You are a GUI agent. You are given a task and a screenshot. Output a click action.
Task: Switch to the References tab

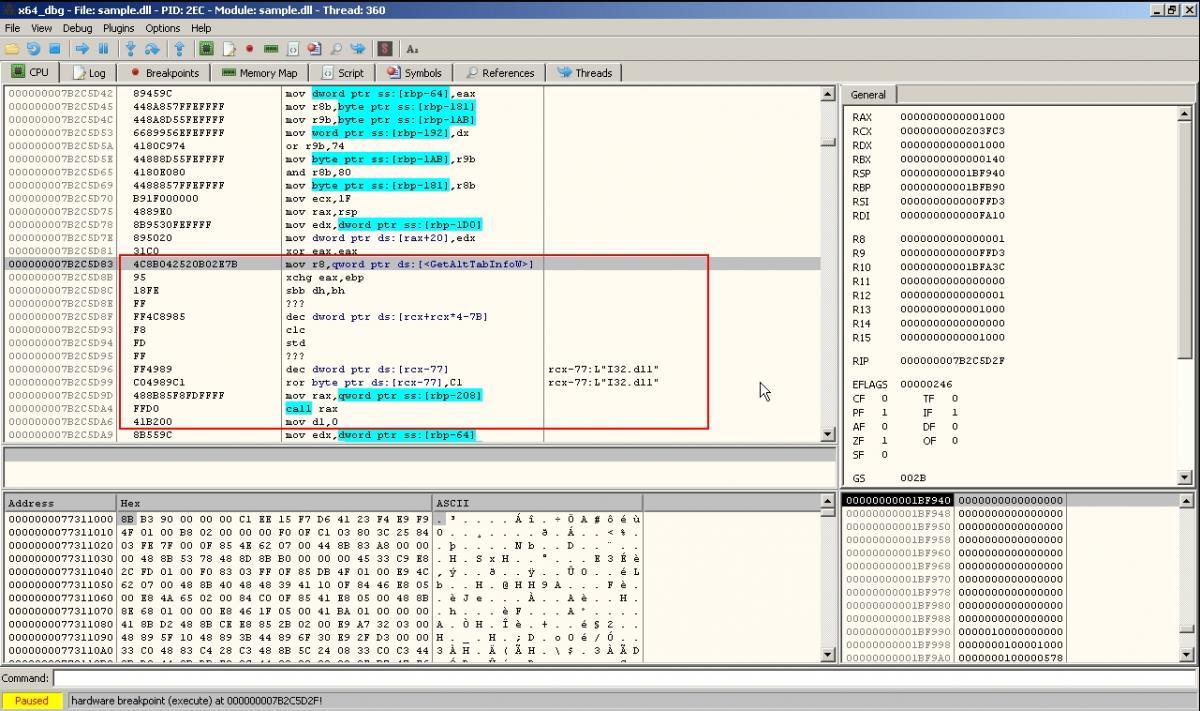pyautogui.click(x=499, y=72)
